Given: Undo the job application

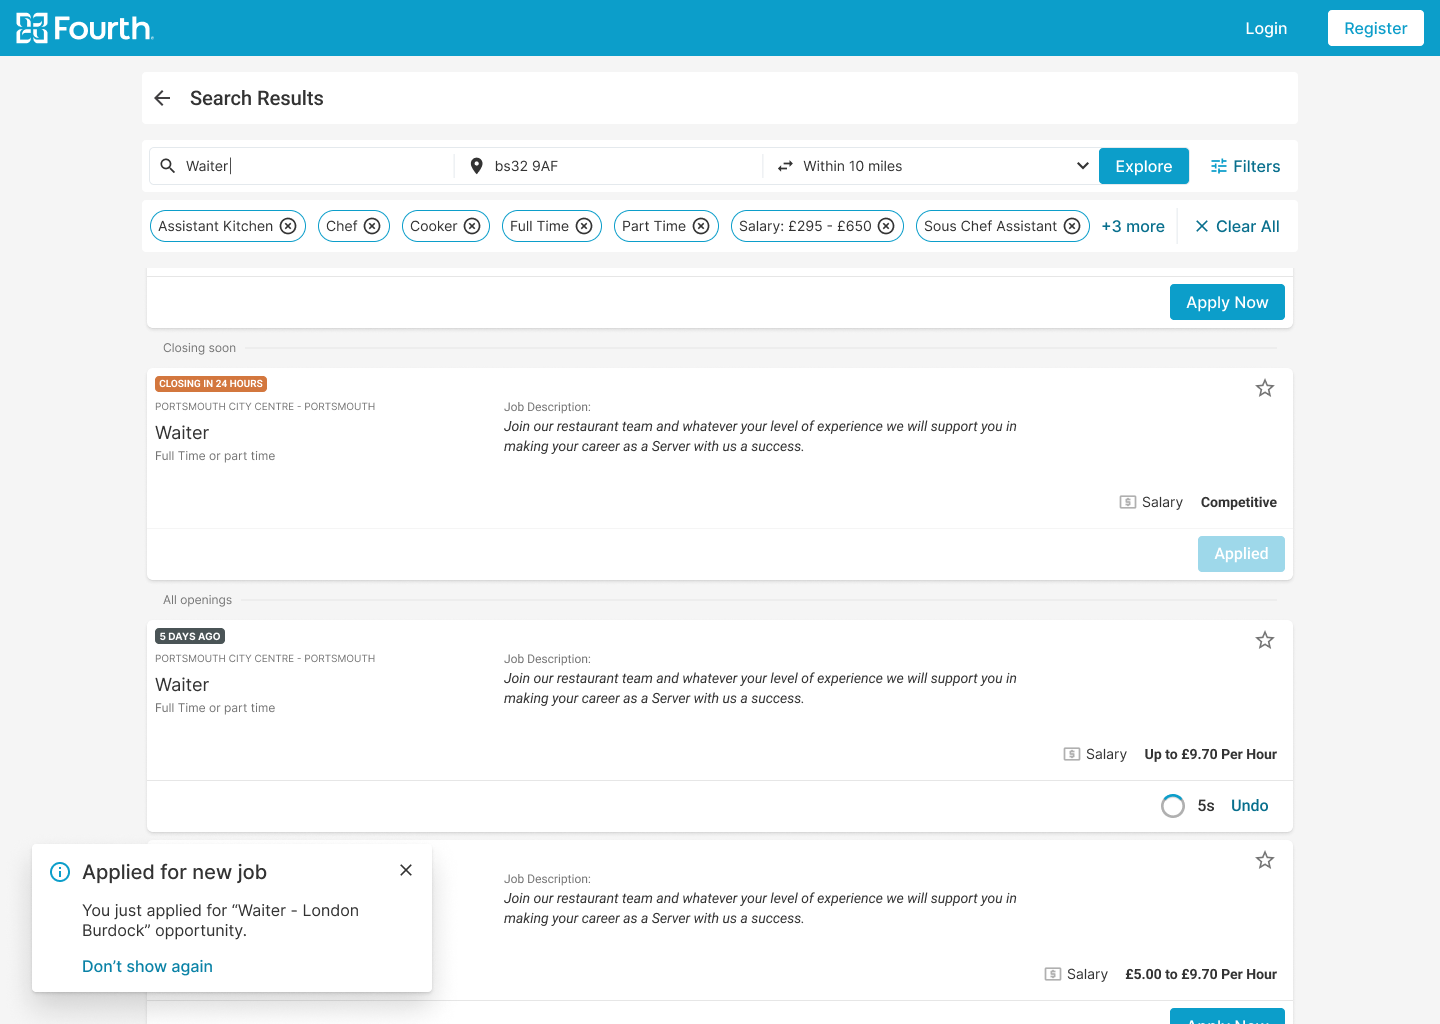Looking at the screenshot, I should (x=1249, y=806).
